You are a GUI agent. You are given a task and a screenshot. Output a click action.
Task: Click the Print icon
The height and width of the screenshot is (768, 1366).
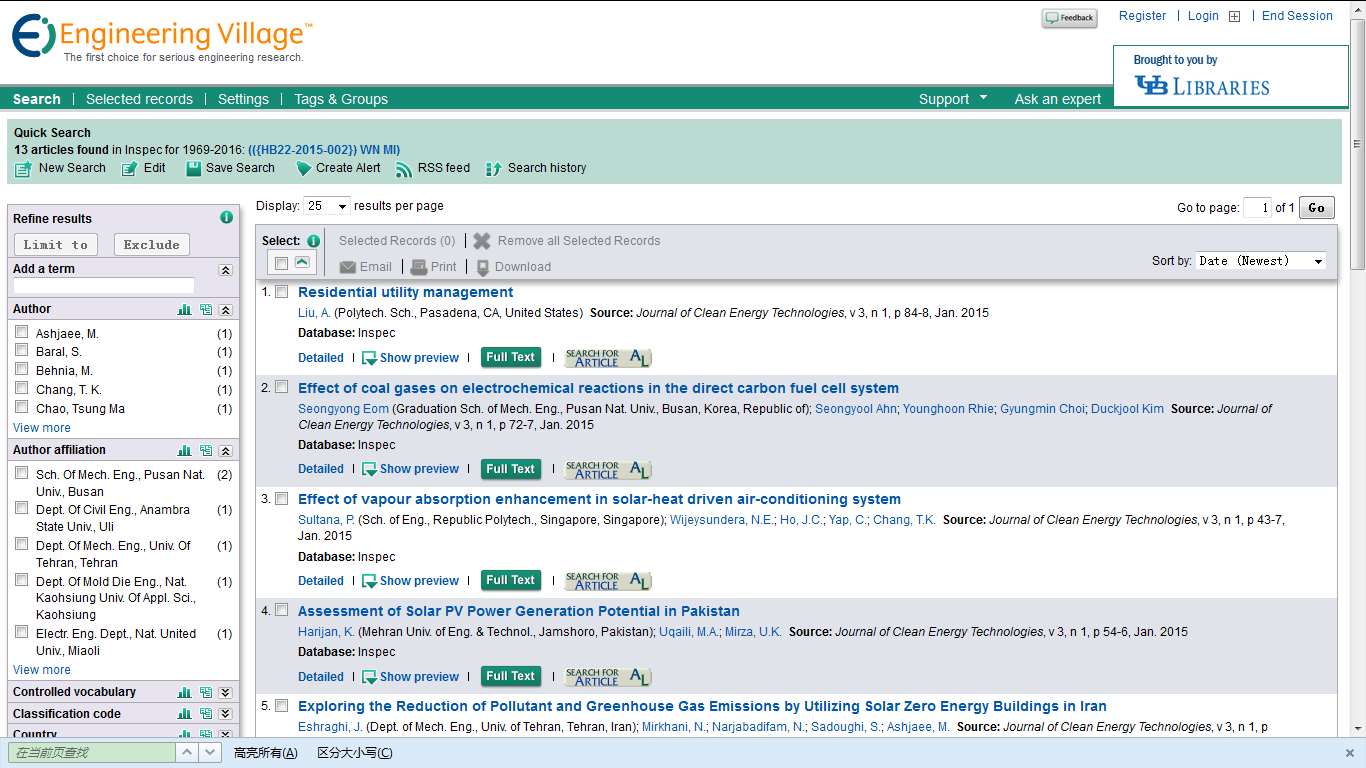420,267
